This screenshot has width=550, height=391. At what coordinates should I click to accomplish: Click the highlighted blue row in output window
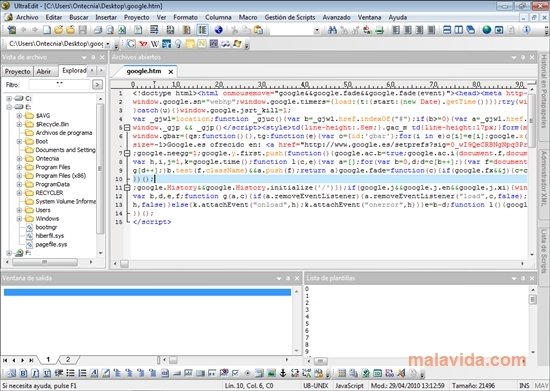coord(147,292)
